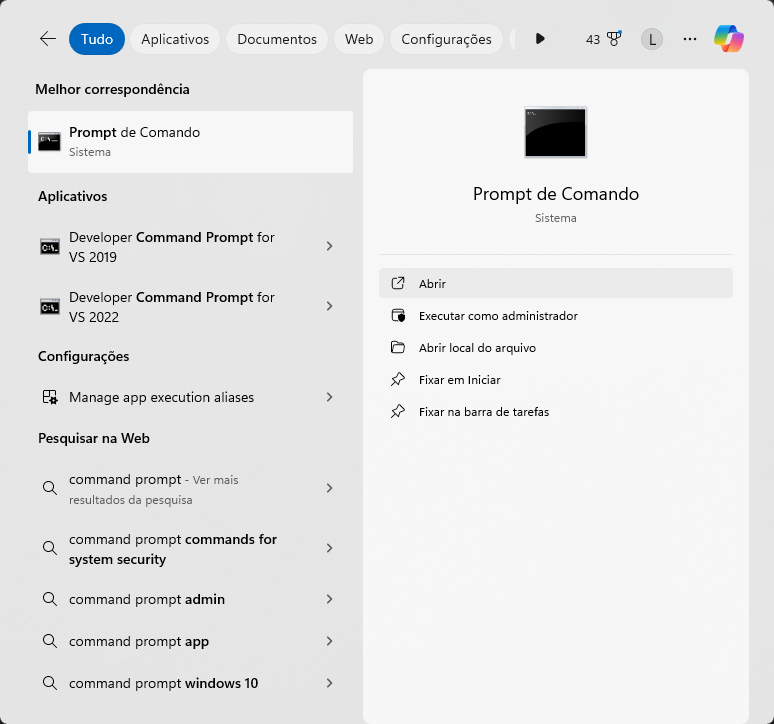
Task: Click the pin icon beside Fixar em Iniciar
Action: pyautogui.click(x=398, y=380)
